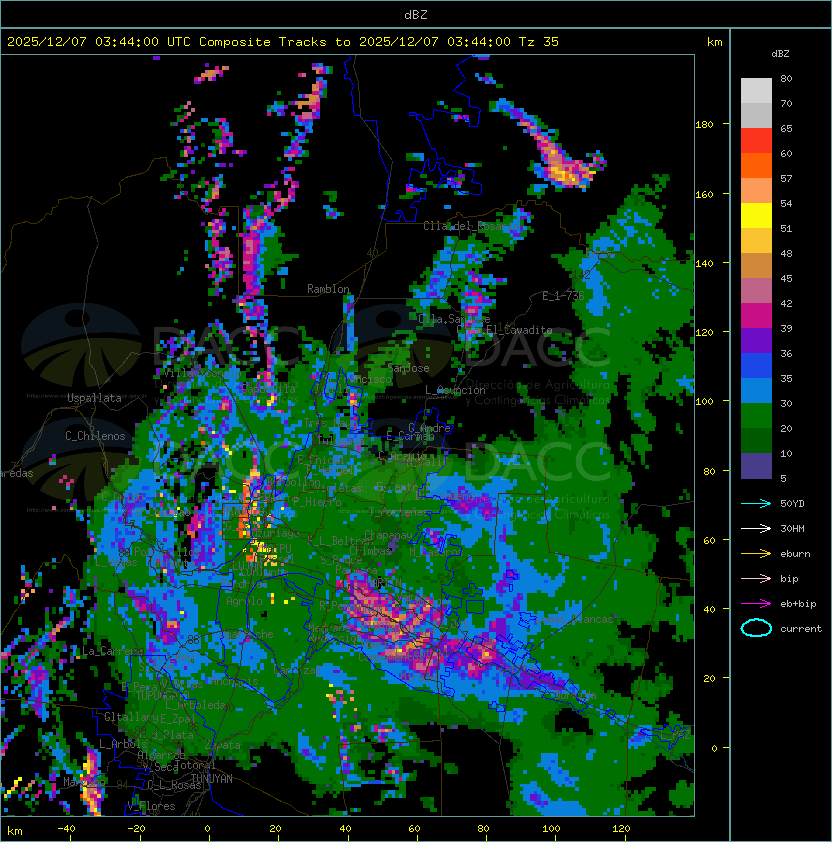Select the purple legend swatch below 39
Viewport: 832px width, 842px height.
(x=756, y=340)
